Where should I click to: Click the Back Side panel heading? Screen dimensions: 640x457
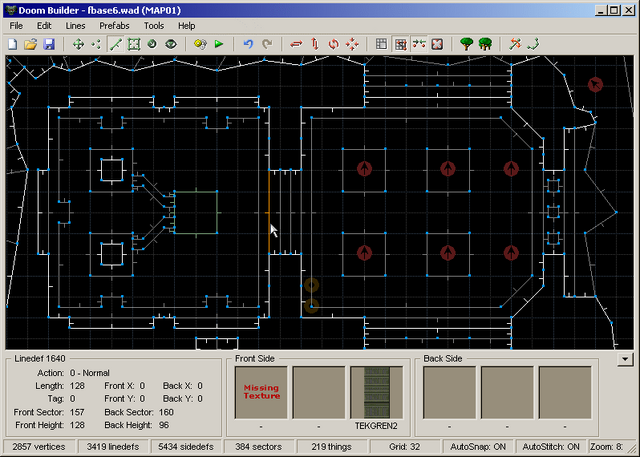click(x=443, y=359)
